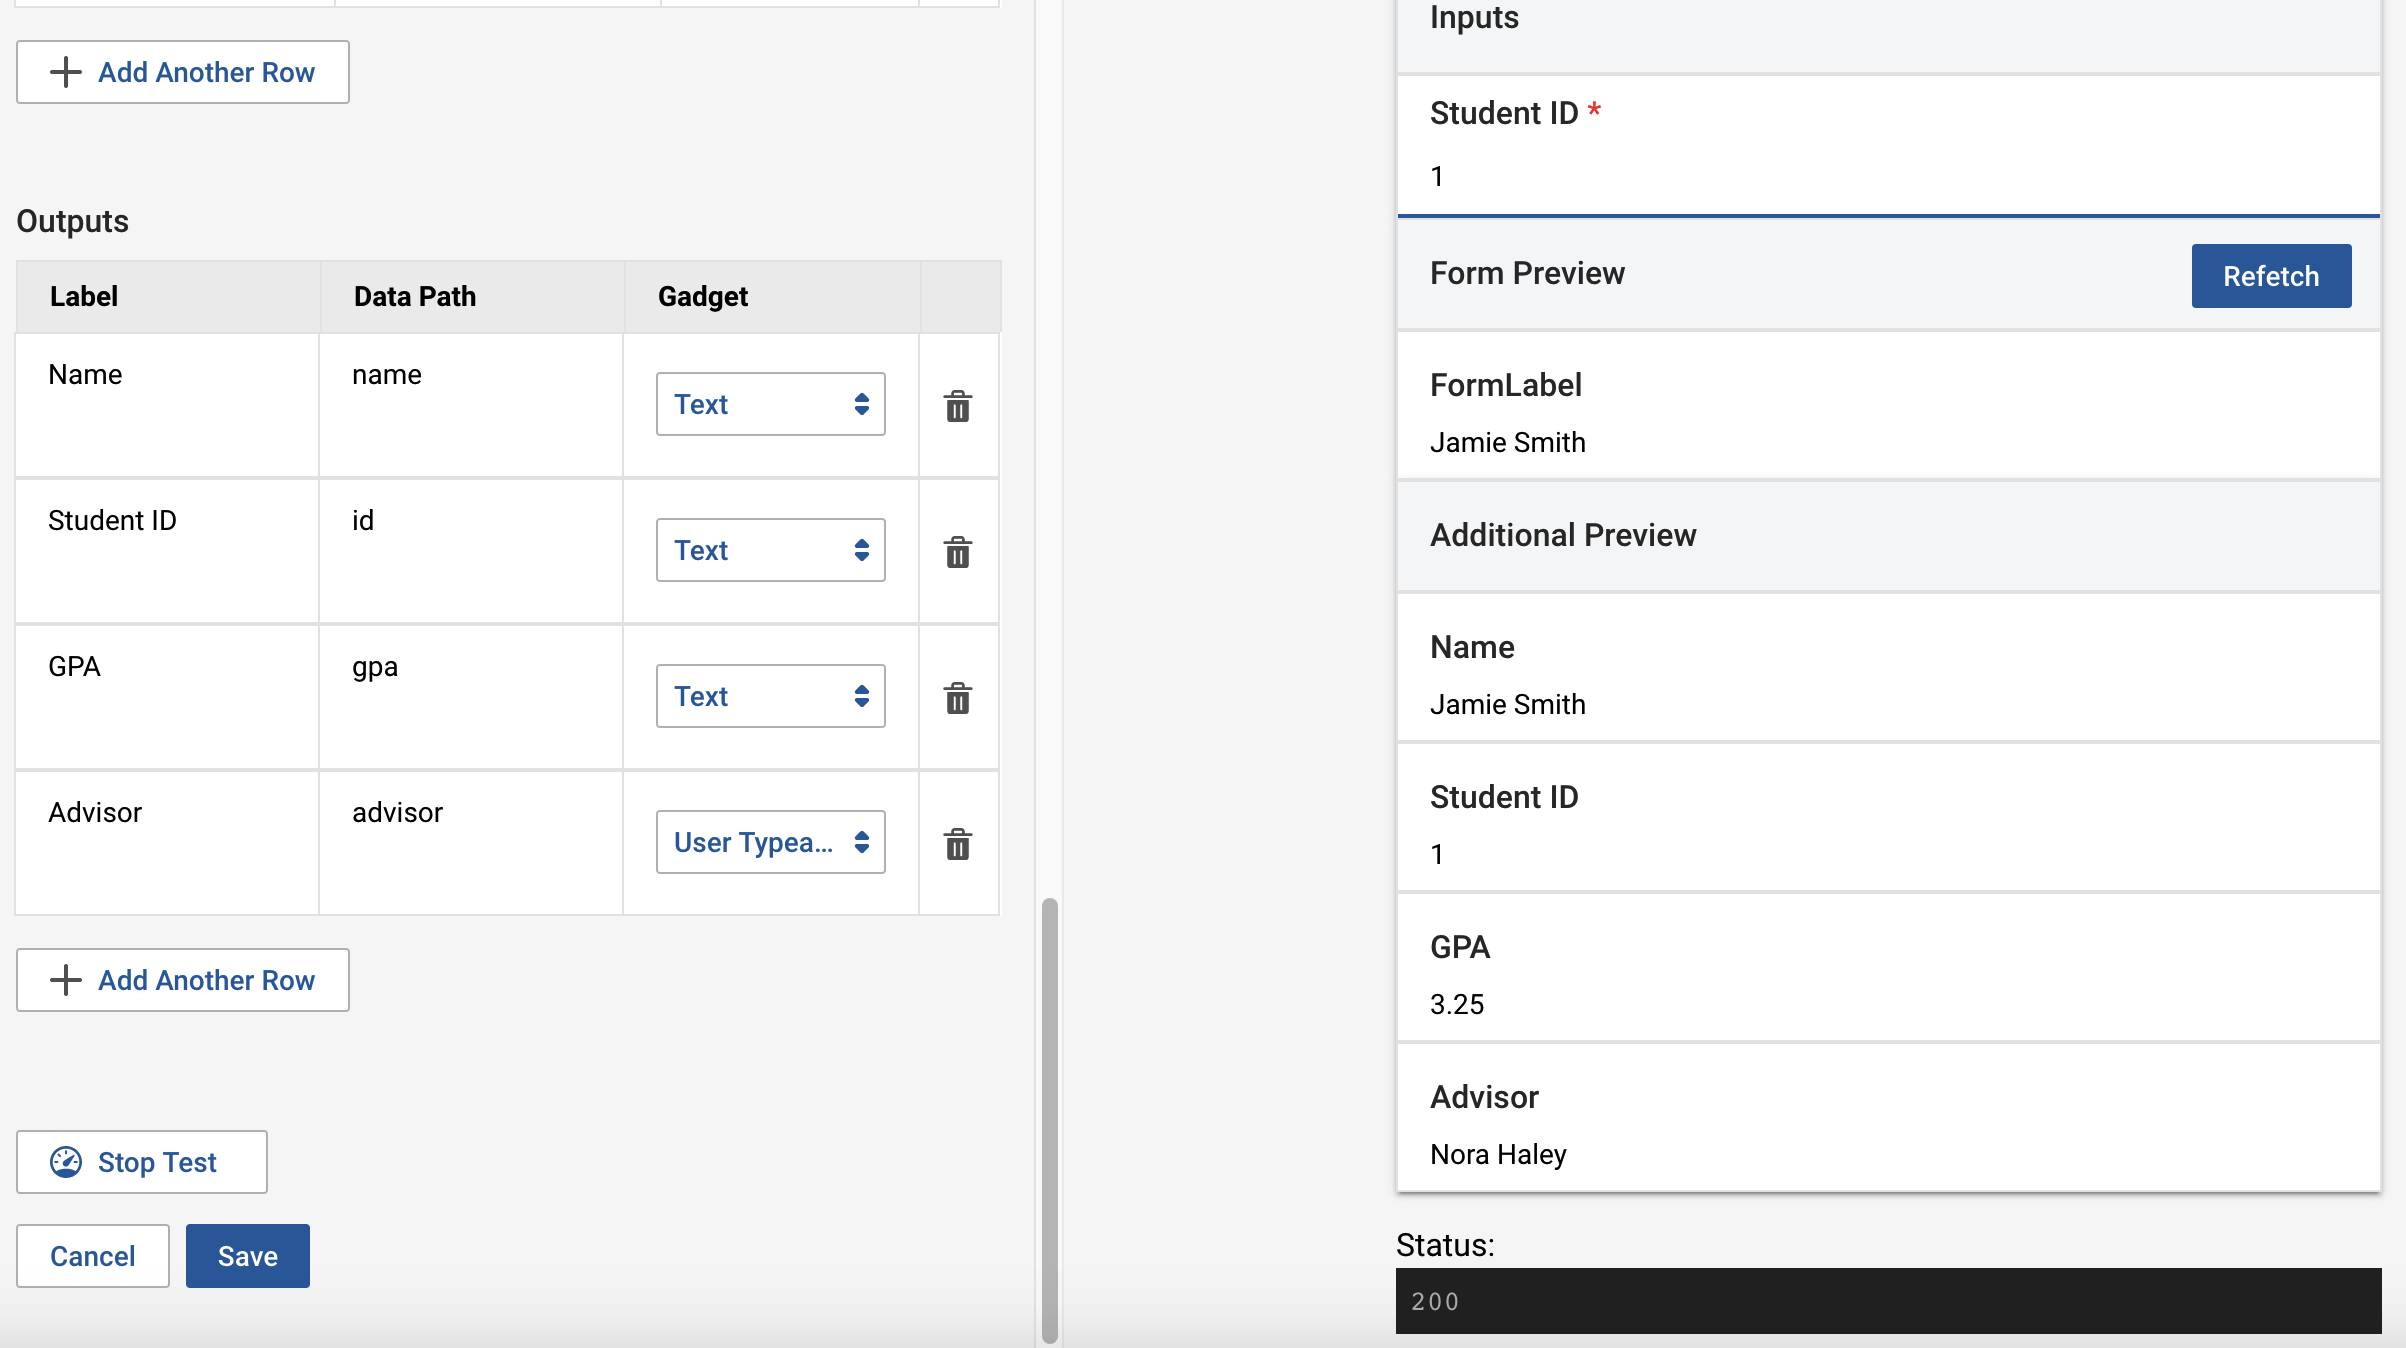Click the vertical scrollbar between panels
This screenshot has width=2406, height=1348.
tap(1051, 1120)
